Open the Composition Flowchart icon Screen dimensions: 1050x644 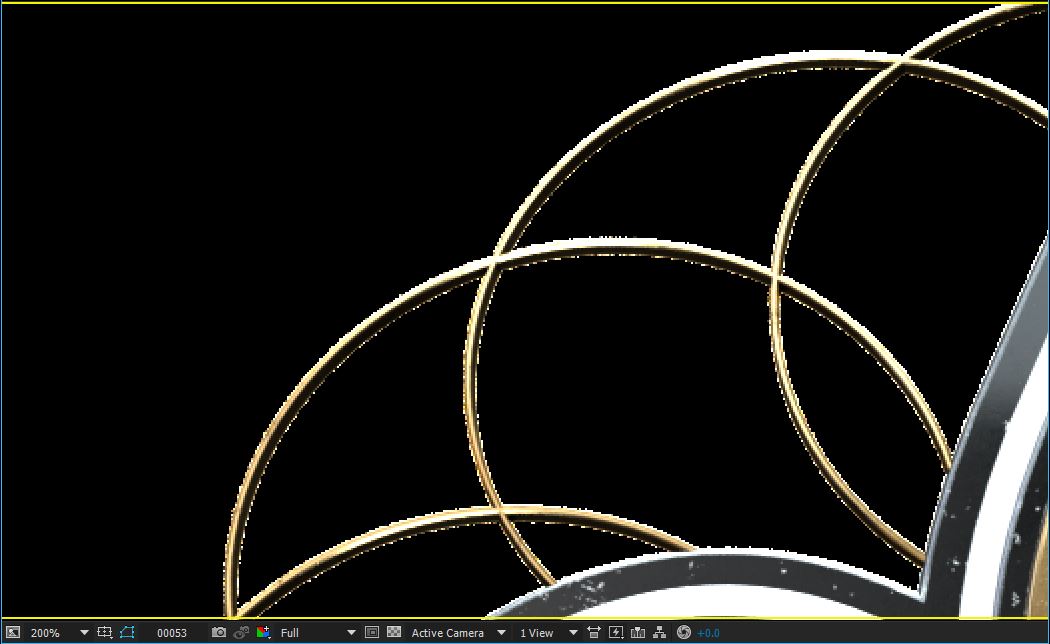(x=660, y=632)
